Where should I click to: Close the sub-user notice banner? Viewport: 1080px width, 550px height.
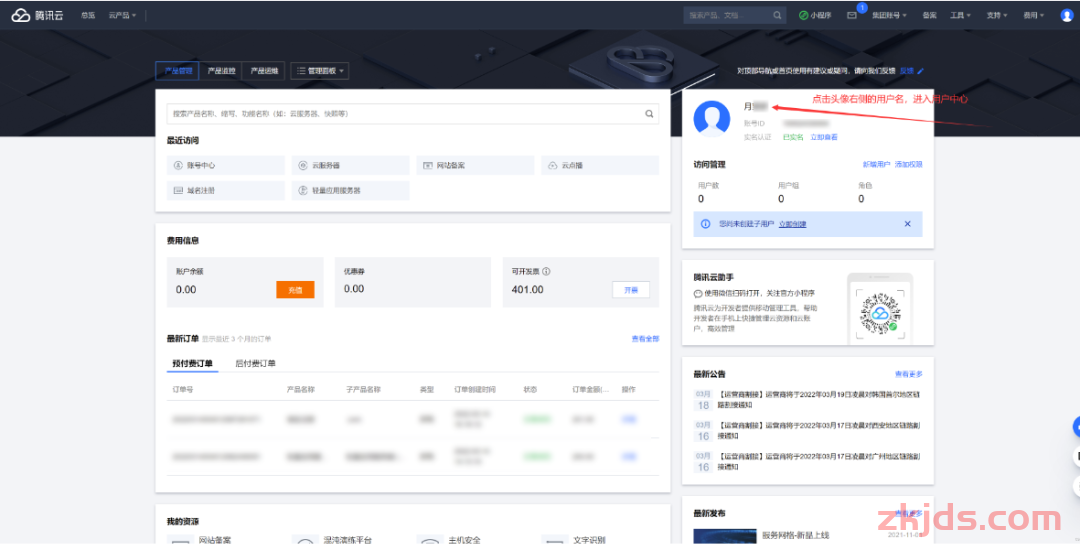click(907, 224)
